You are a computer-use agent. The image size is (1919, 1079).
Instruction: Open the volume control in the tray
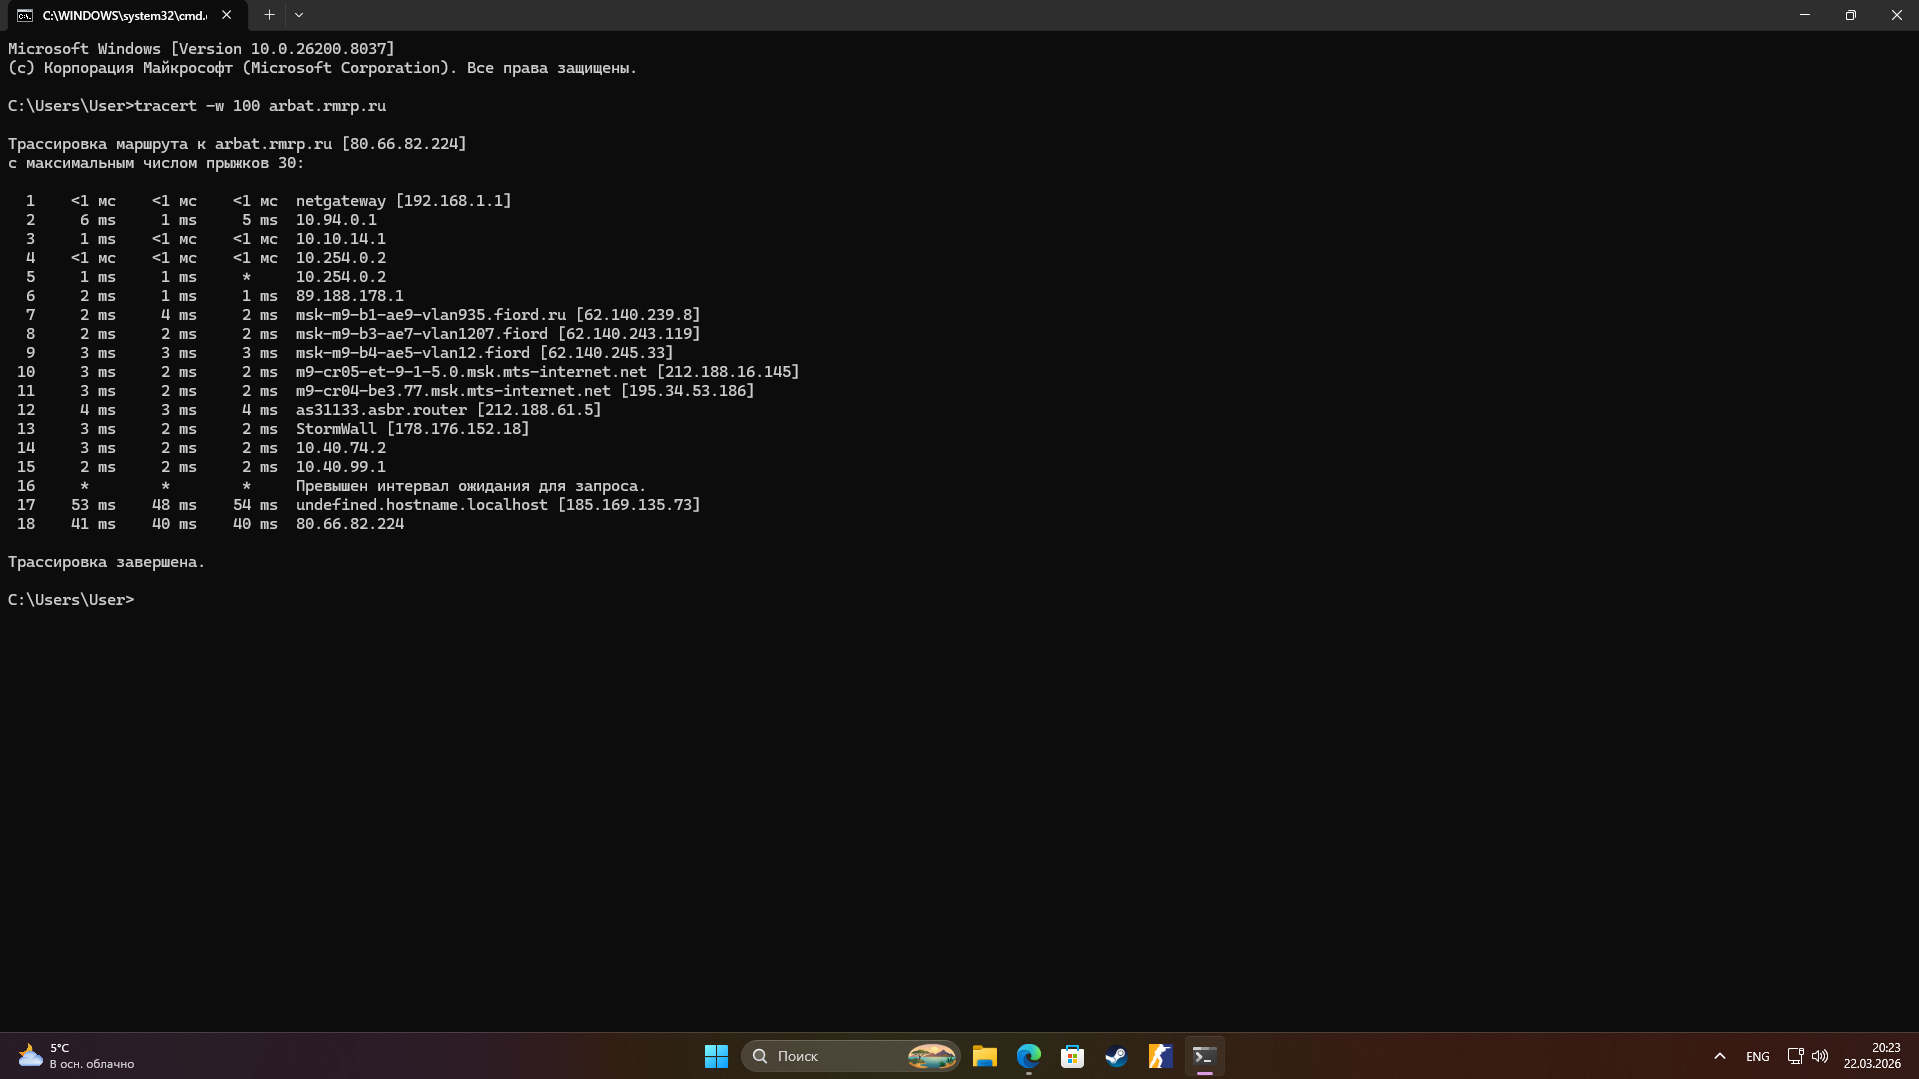(x=1820, y=1056)
